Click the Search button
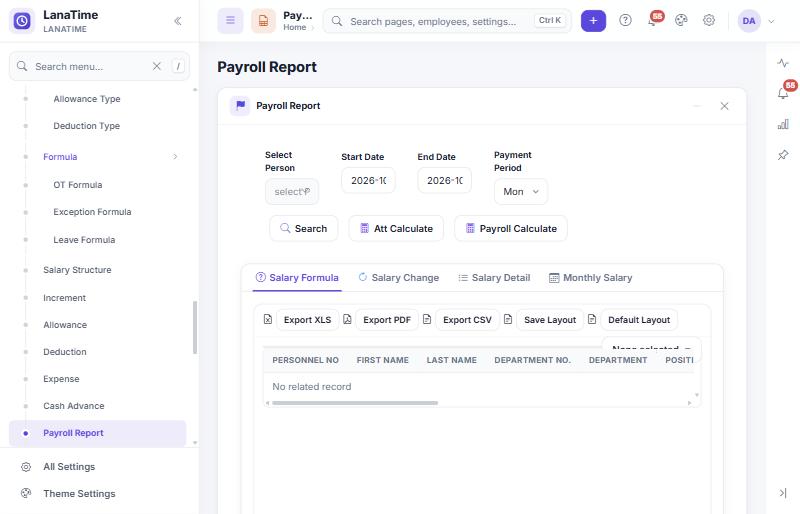 (x=304, y=228)
